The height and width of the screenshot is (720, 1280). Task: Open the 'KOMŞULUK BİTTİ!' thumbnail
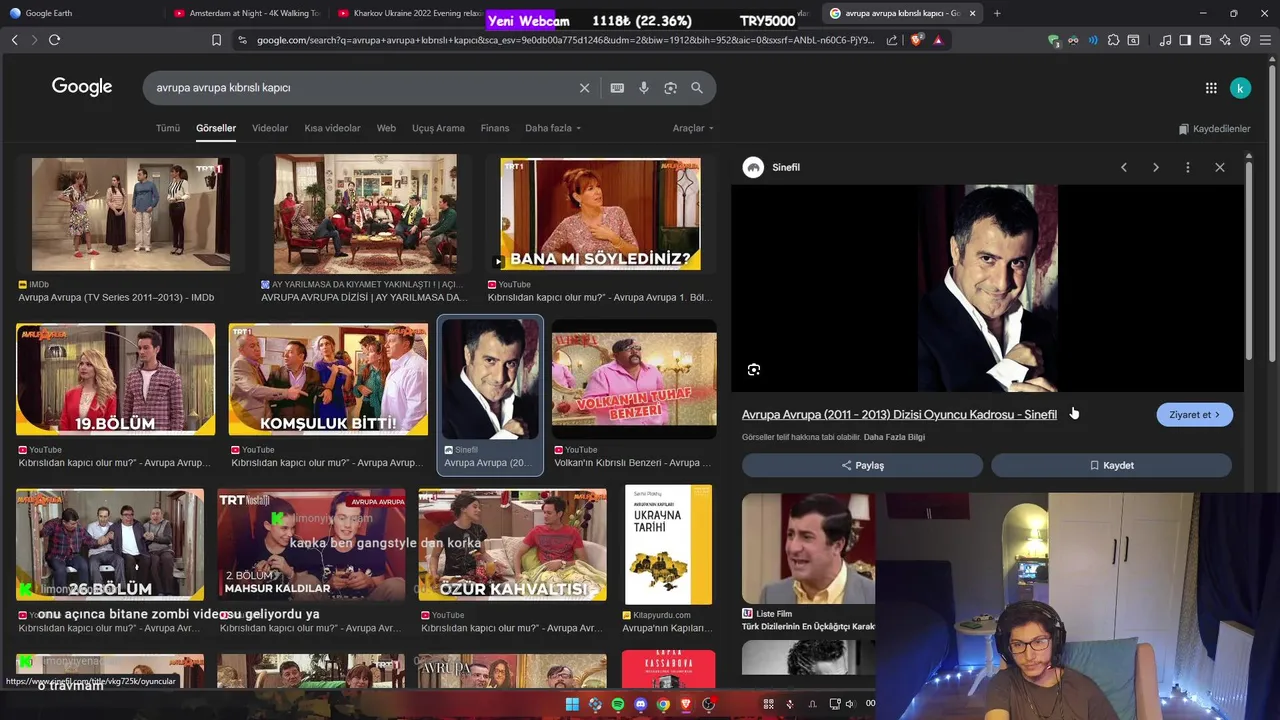tap(328, 379)
